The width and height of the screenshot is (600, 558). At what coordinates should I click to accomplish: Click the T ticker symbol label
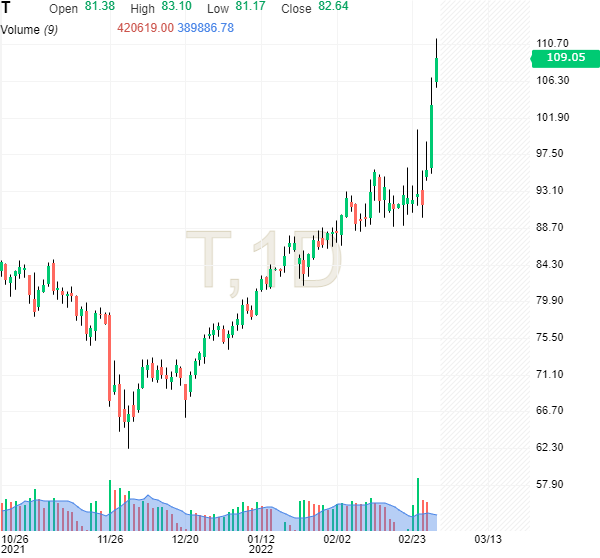pyautogui.click(x=5, y=8)
